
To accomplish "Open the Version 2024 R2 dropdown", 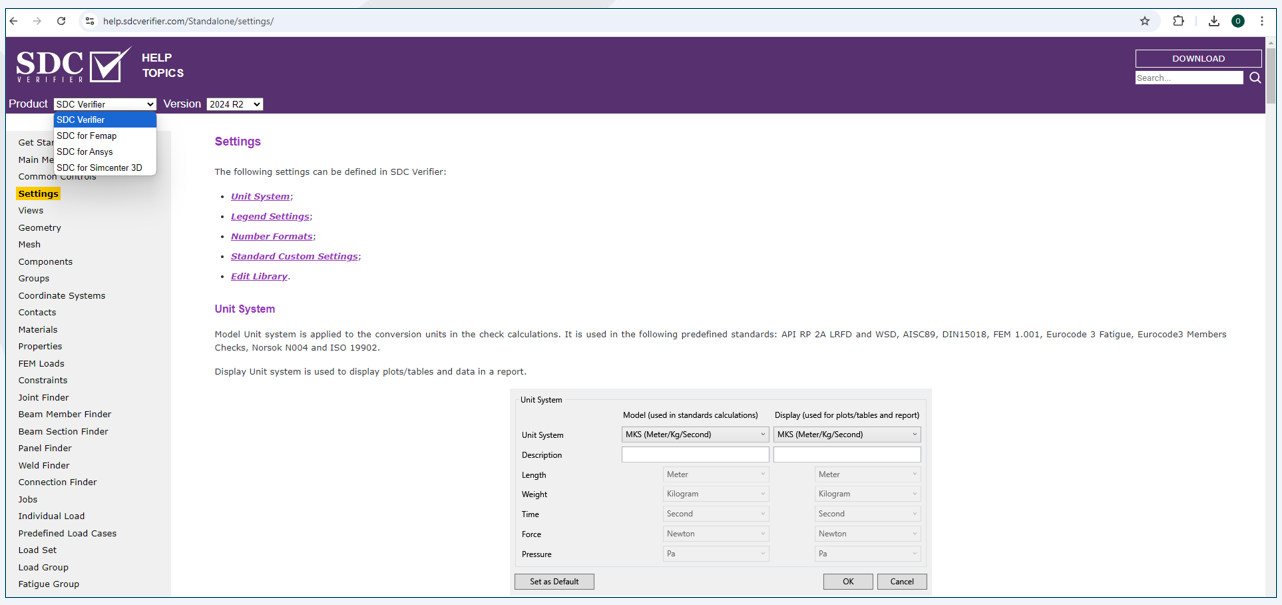I will tap(235, 104).
